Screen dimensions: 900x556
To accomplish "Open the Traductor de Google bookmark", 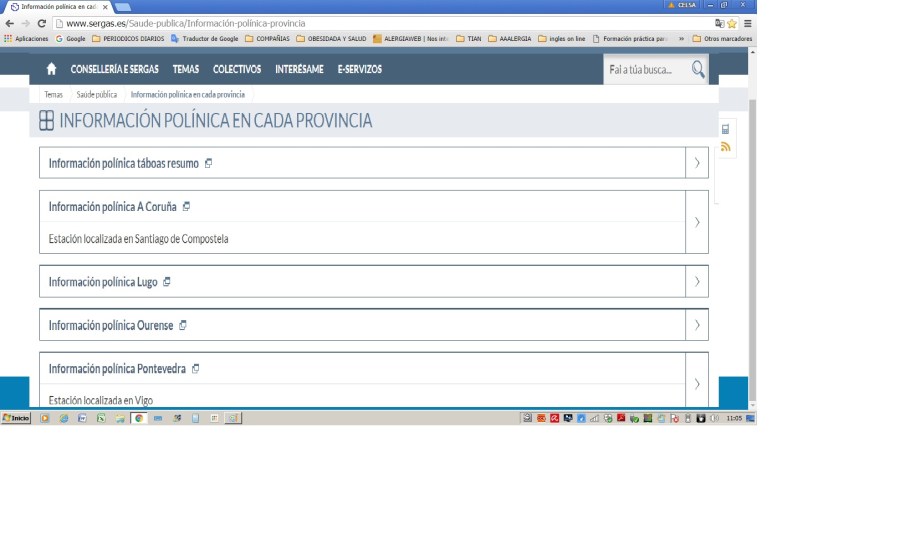I will (209, 39).
